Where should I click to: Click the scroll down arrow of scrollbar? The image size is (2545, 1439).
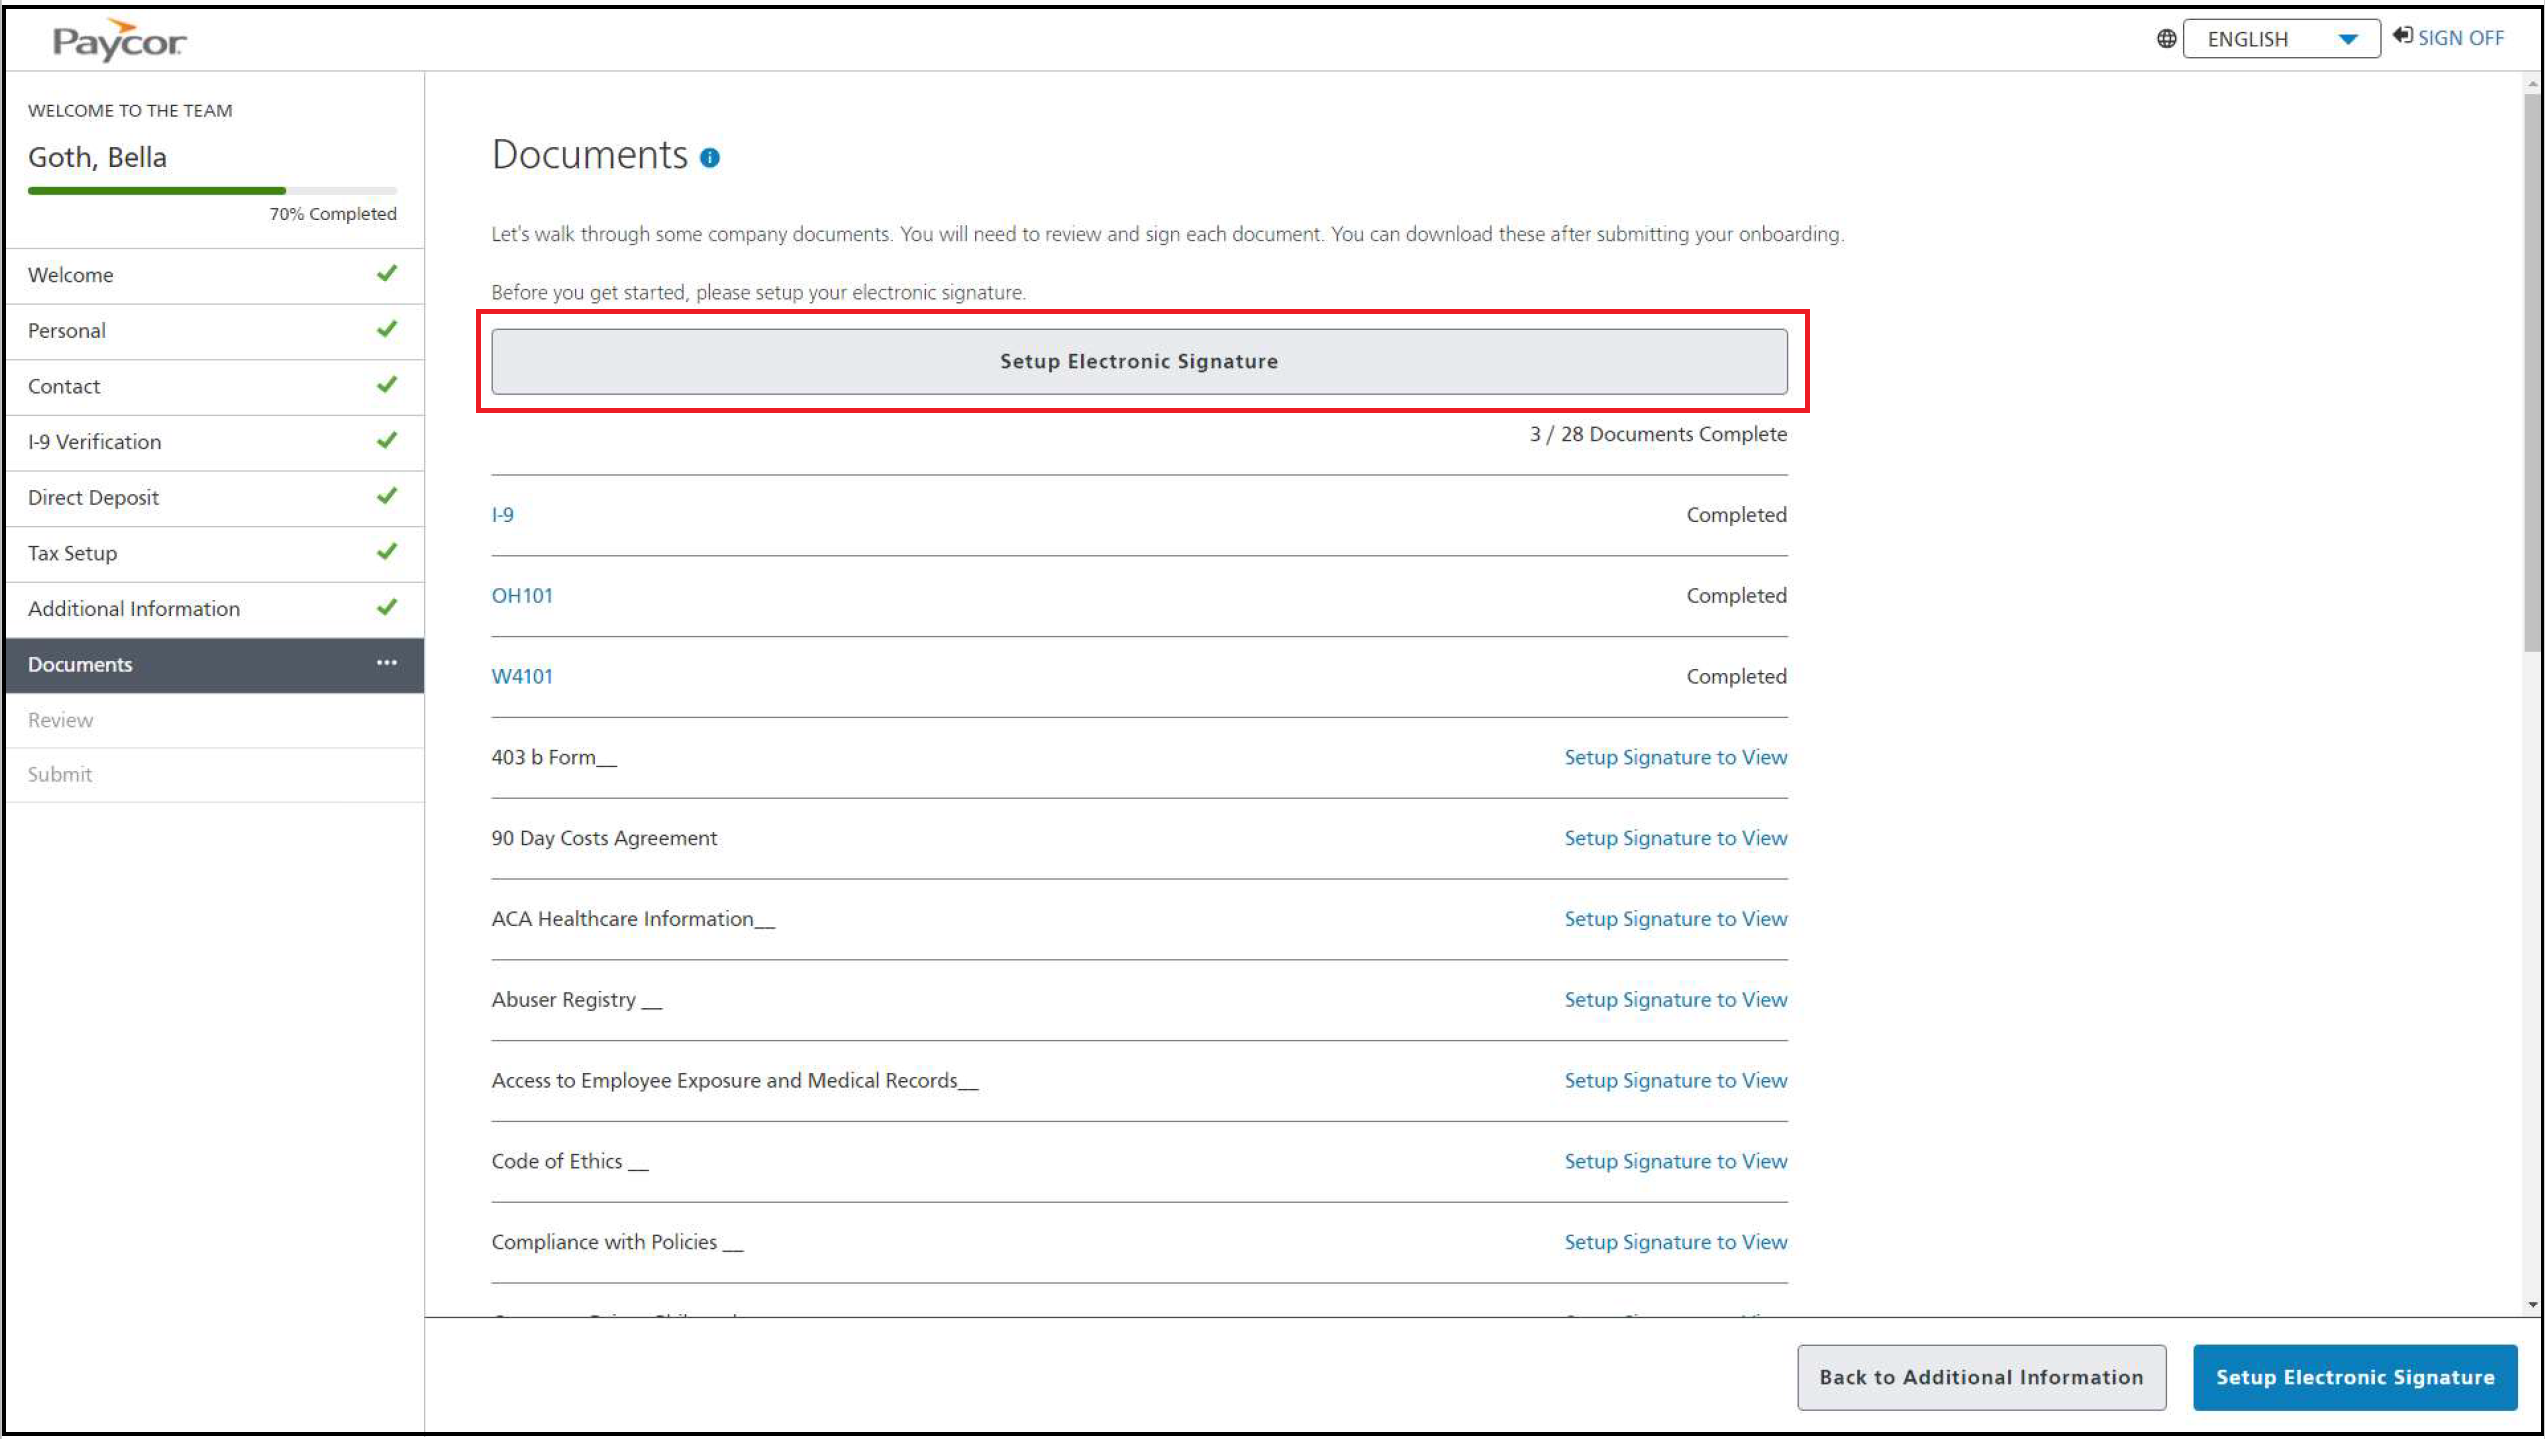[2532, 1304]
